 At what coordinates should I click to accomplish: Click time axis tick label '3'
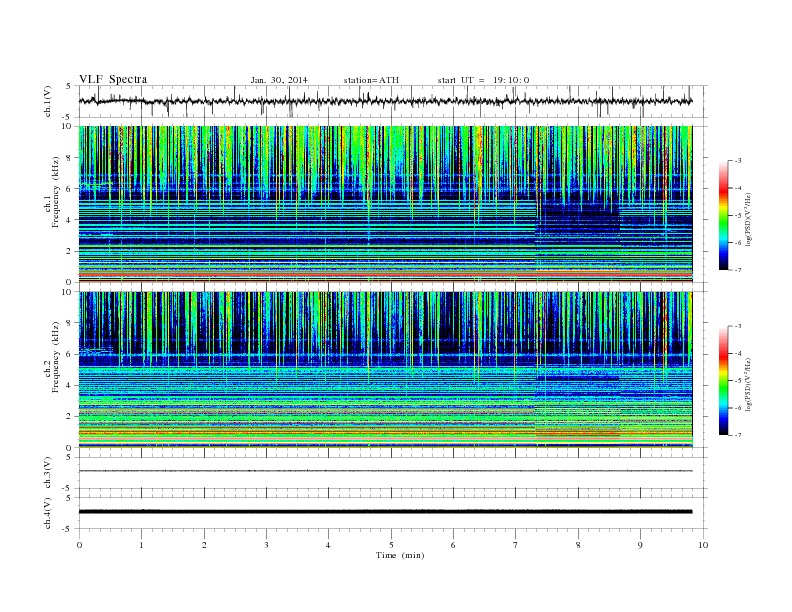coord(266,545)
